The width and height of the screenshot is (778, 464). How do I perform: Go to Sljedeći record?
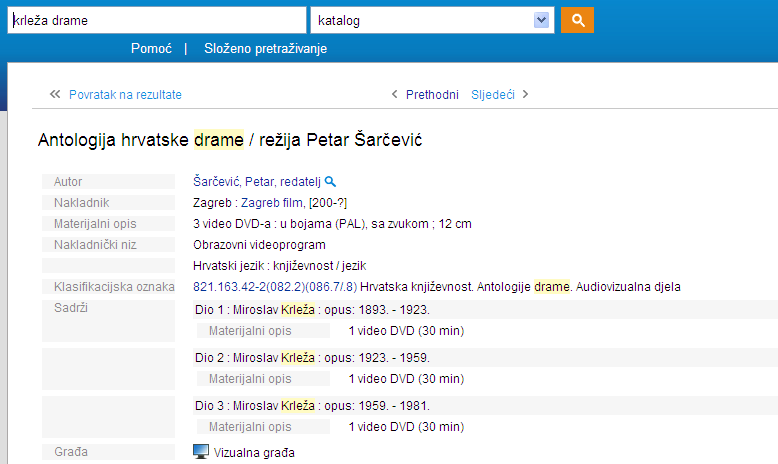pyautogui.click(x=493, y=95)
